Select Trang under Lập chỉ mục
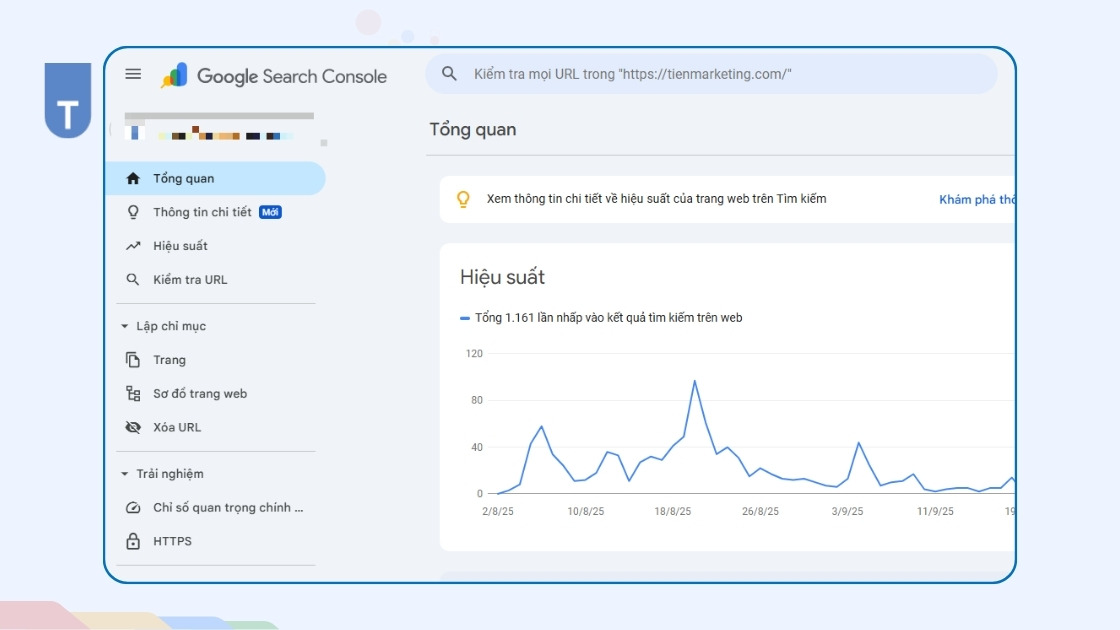 click(169, 360)
